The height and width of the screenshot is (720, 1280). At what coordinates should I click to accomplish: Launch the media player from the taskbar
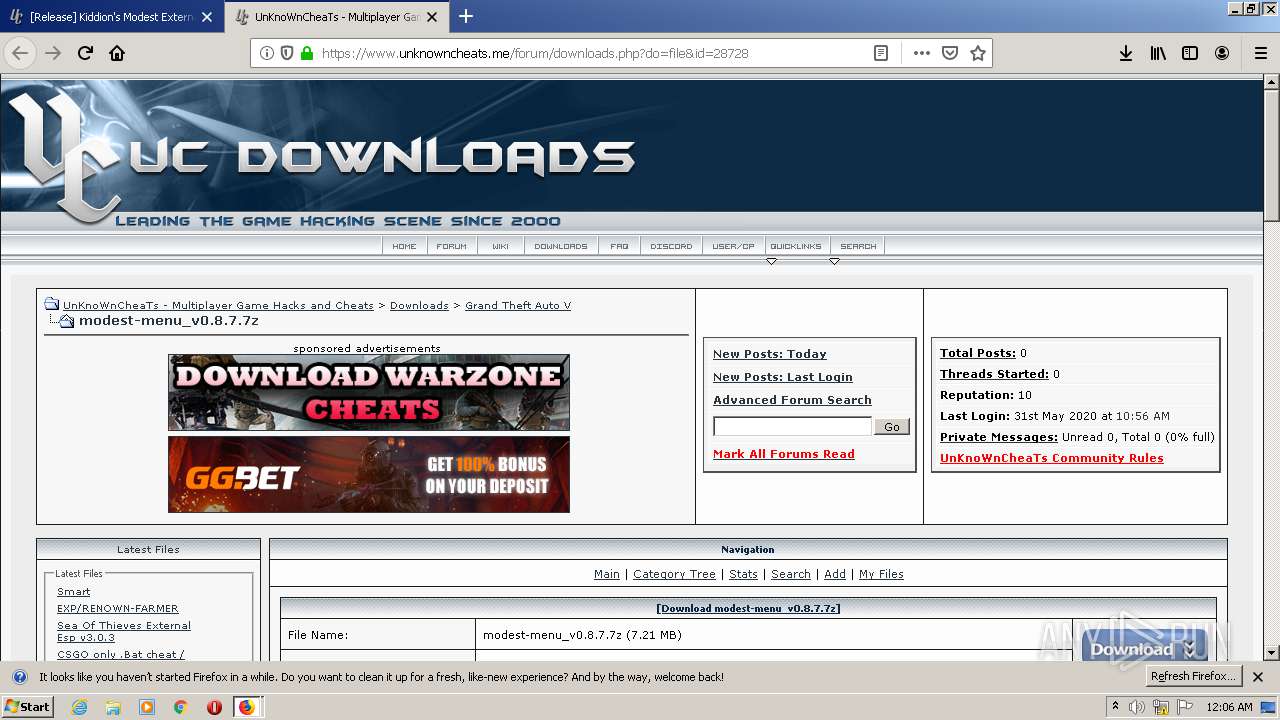coord(147,707)
